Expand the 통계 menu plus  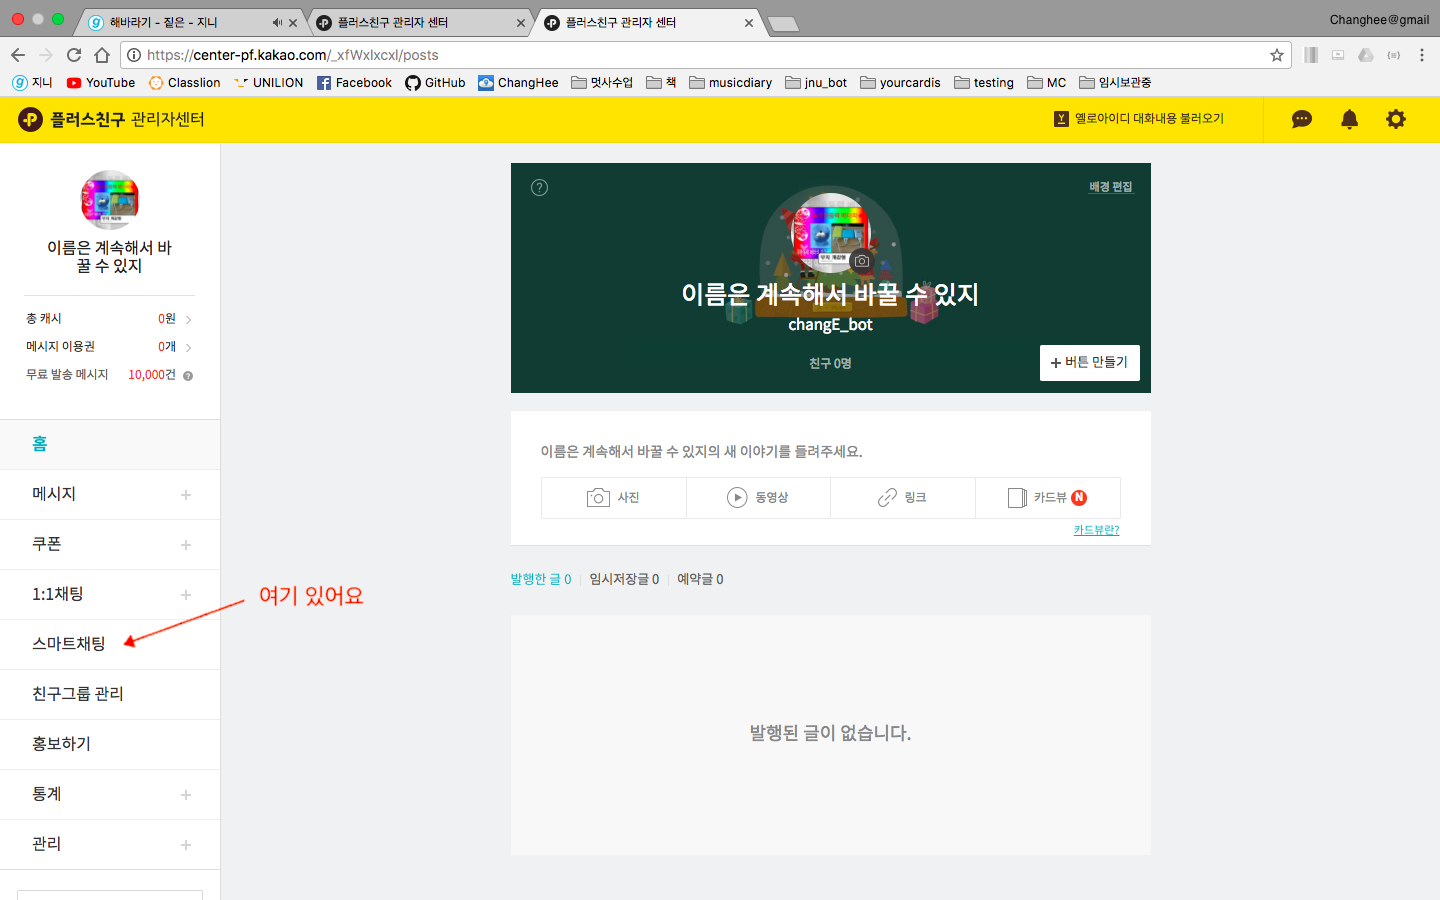[x=186, y=795]
